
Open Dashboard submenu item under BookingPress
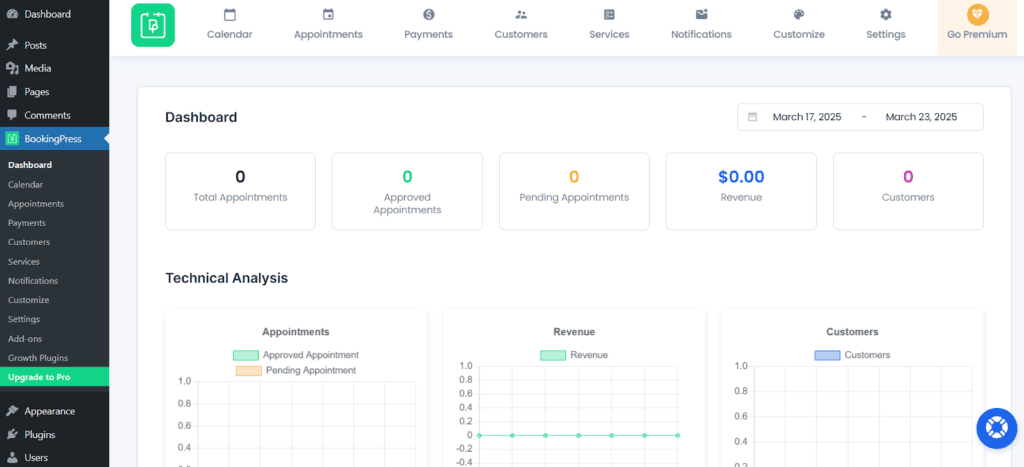coord(30,165)
